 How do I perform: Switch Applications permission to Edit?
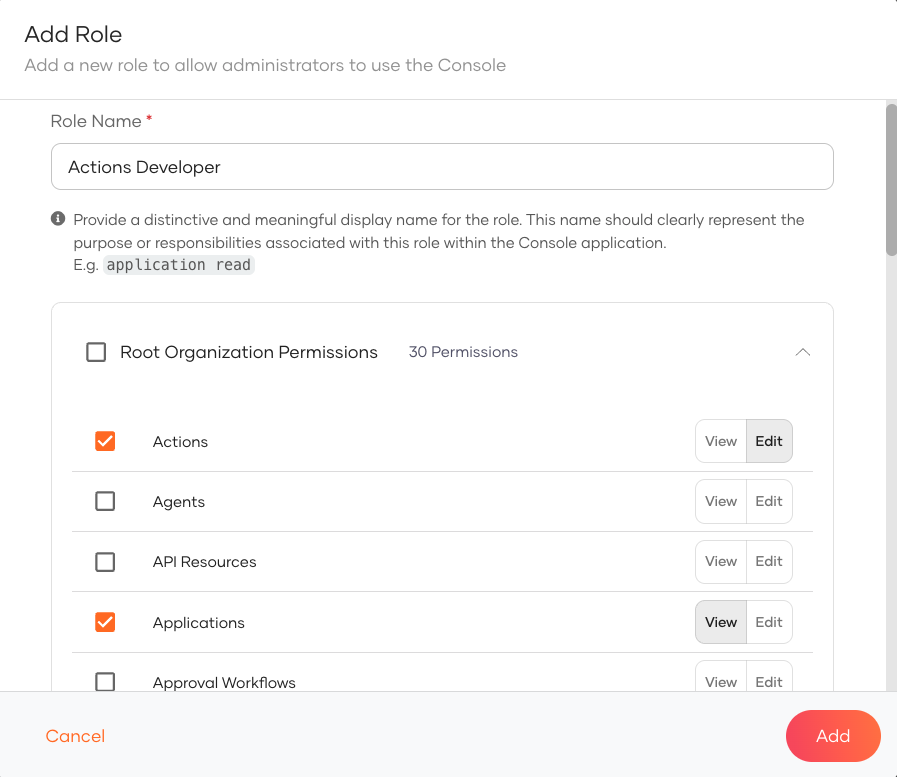coord(769,622)
